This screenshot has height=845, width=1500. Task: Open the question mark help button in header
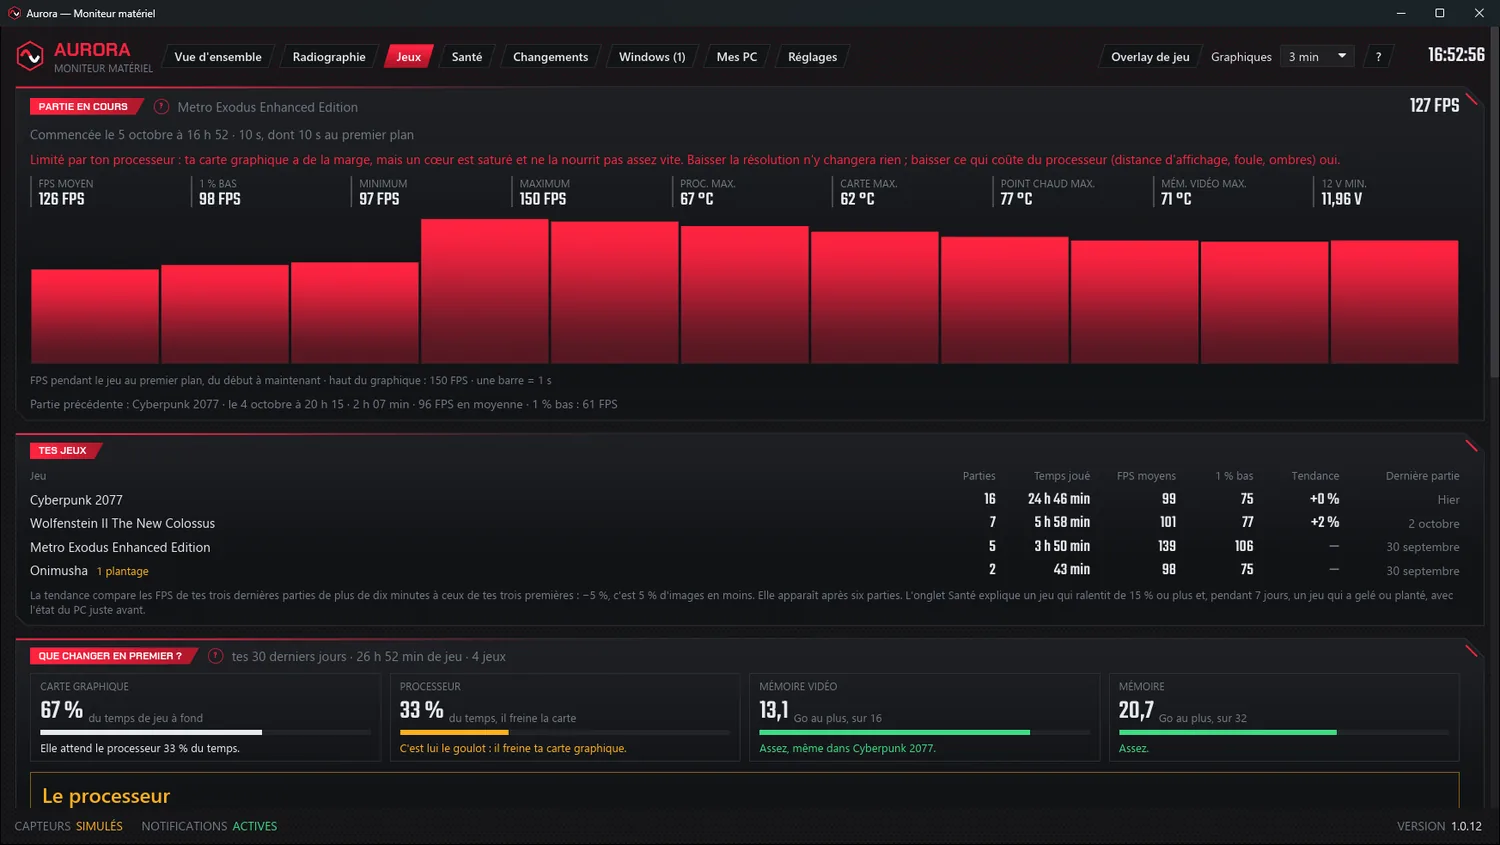[x=1378, y=57]
